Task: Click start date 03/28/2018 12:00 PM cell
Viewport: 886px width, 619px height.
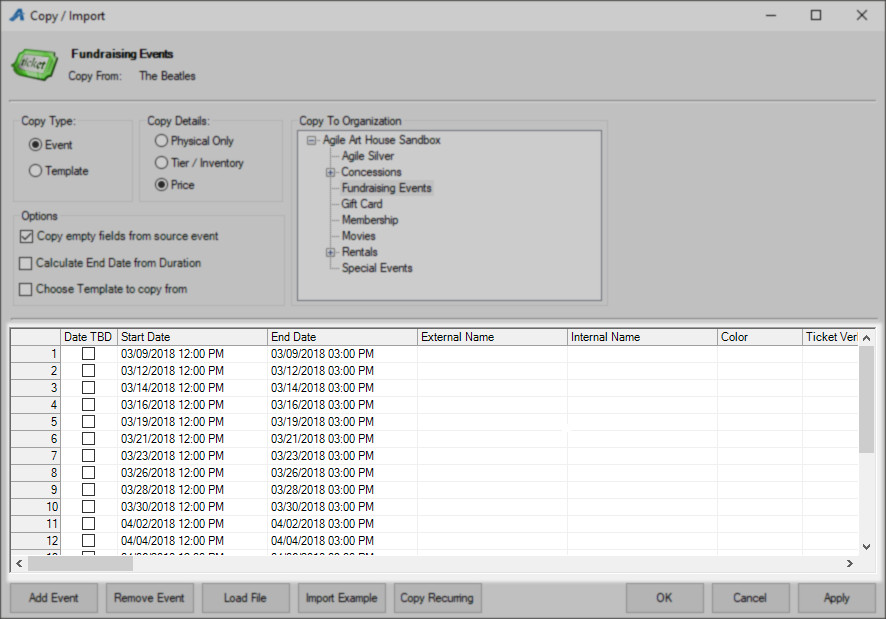Action: 192,490
